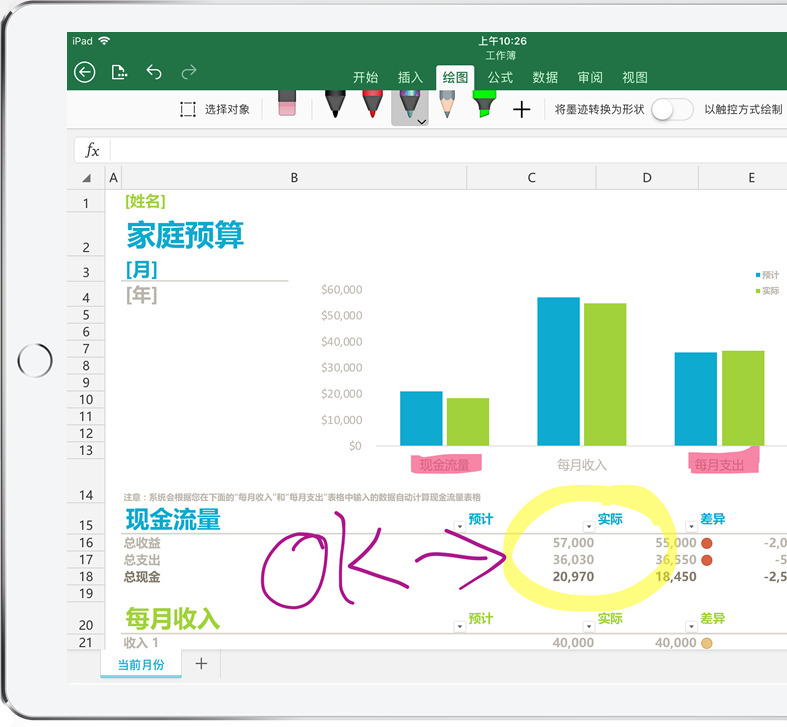Click the formula bar input field
787x727 pixels.
(x=440, y=150)
